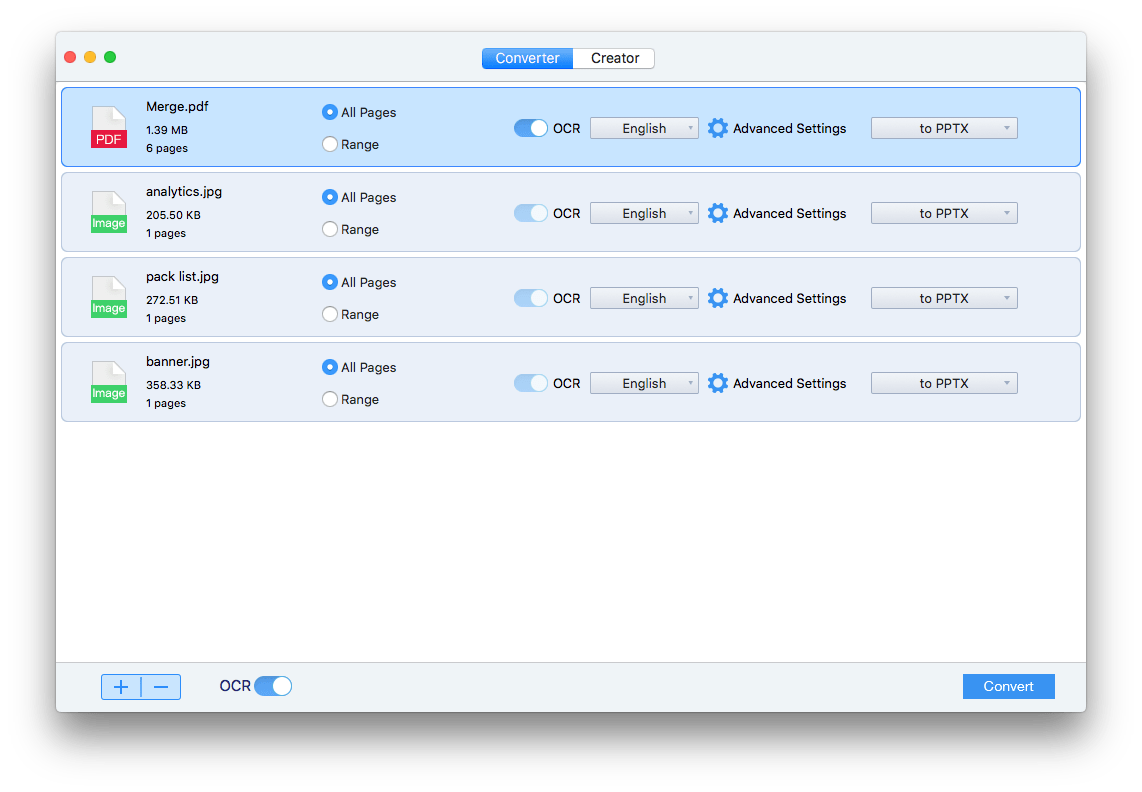Click the Image icon for pack list.jpg
The image size is (1142, 792).
coord(109,298)
